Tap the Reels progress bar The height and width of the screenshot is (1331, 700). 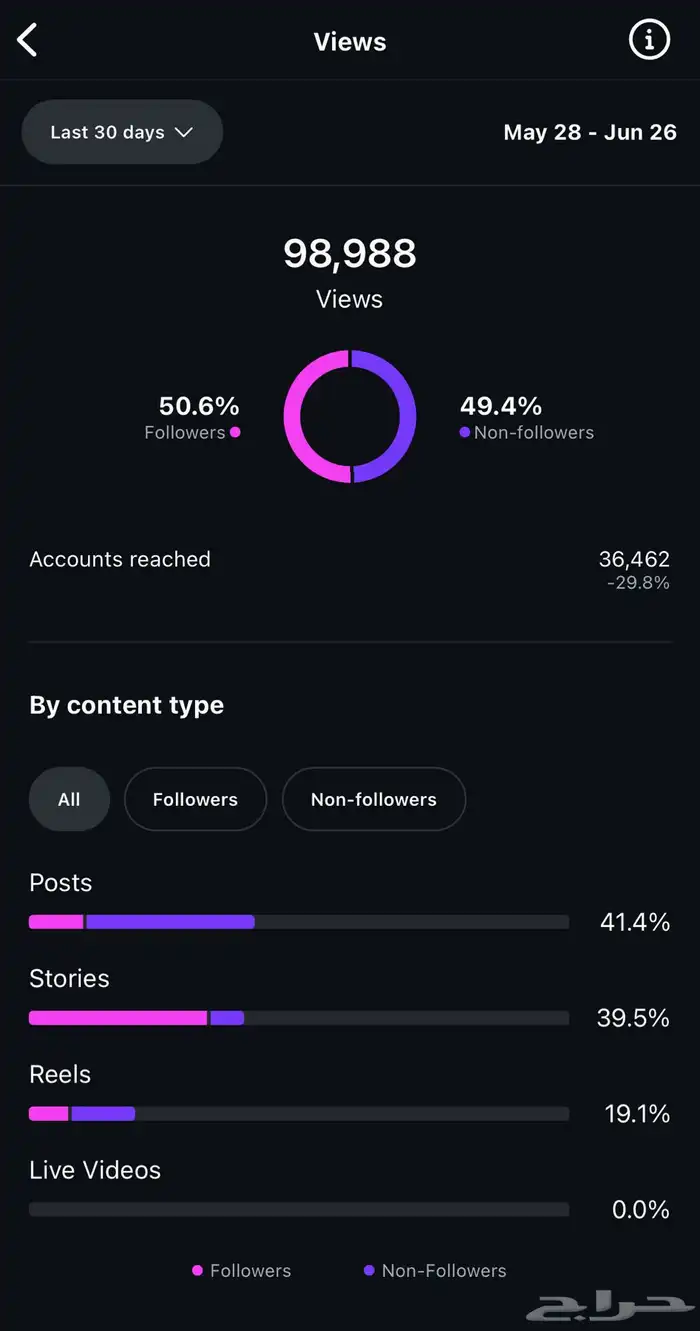click(299, 1113)
